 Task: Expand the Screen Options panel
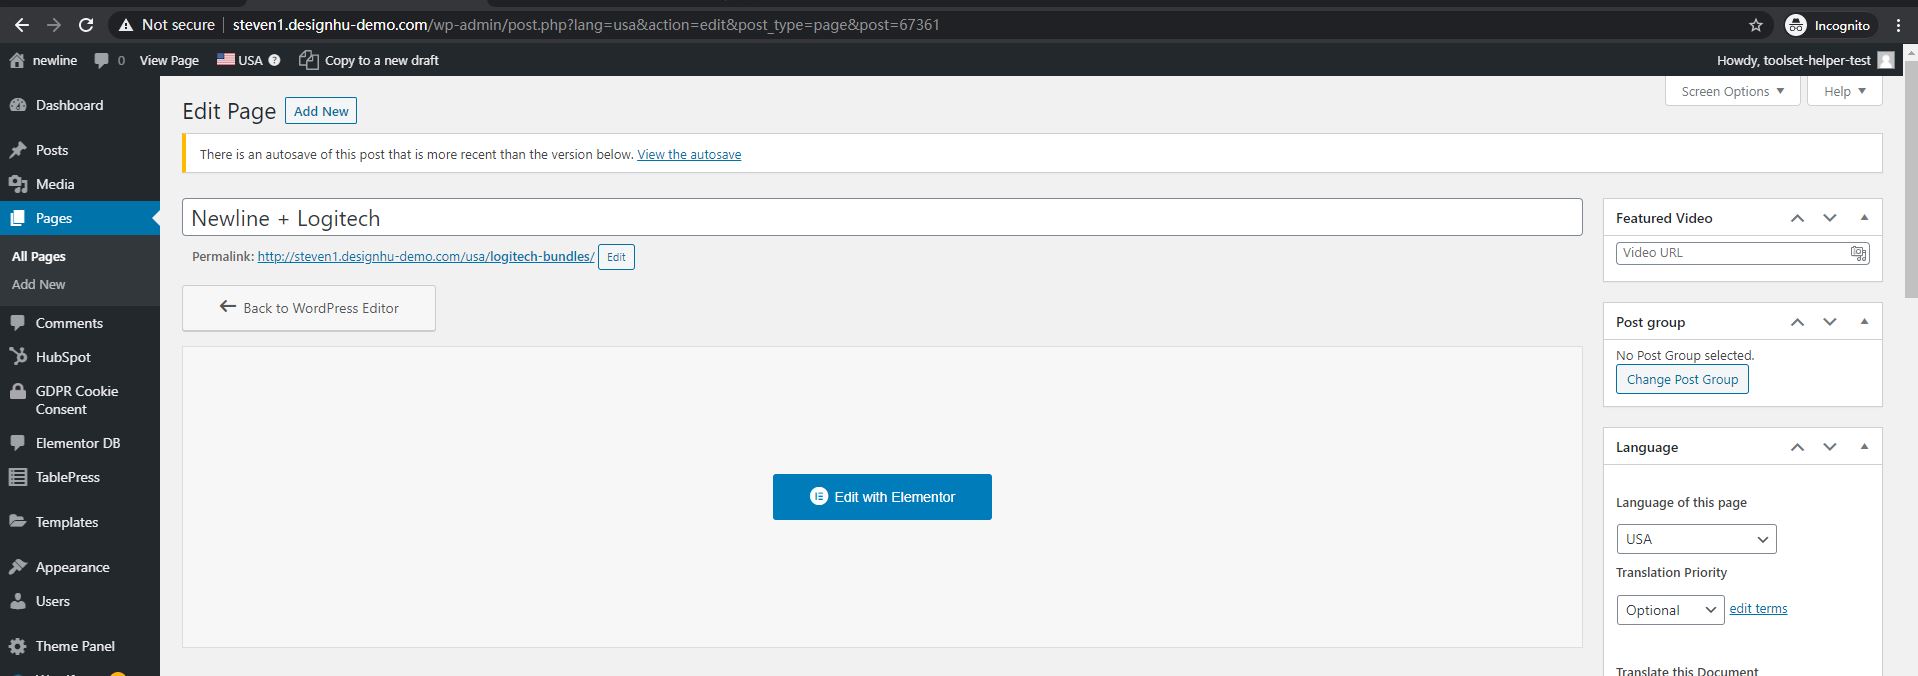1732,91
